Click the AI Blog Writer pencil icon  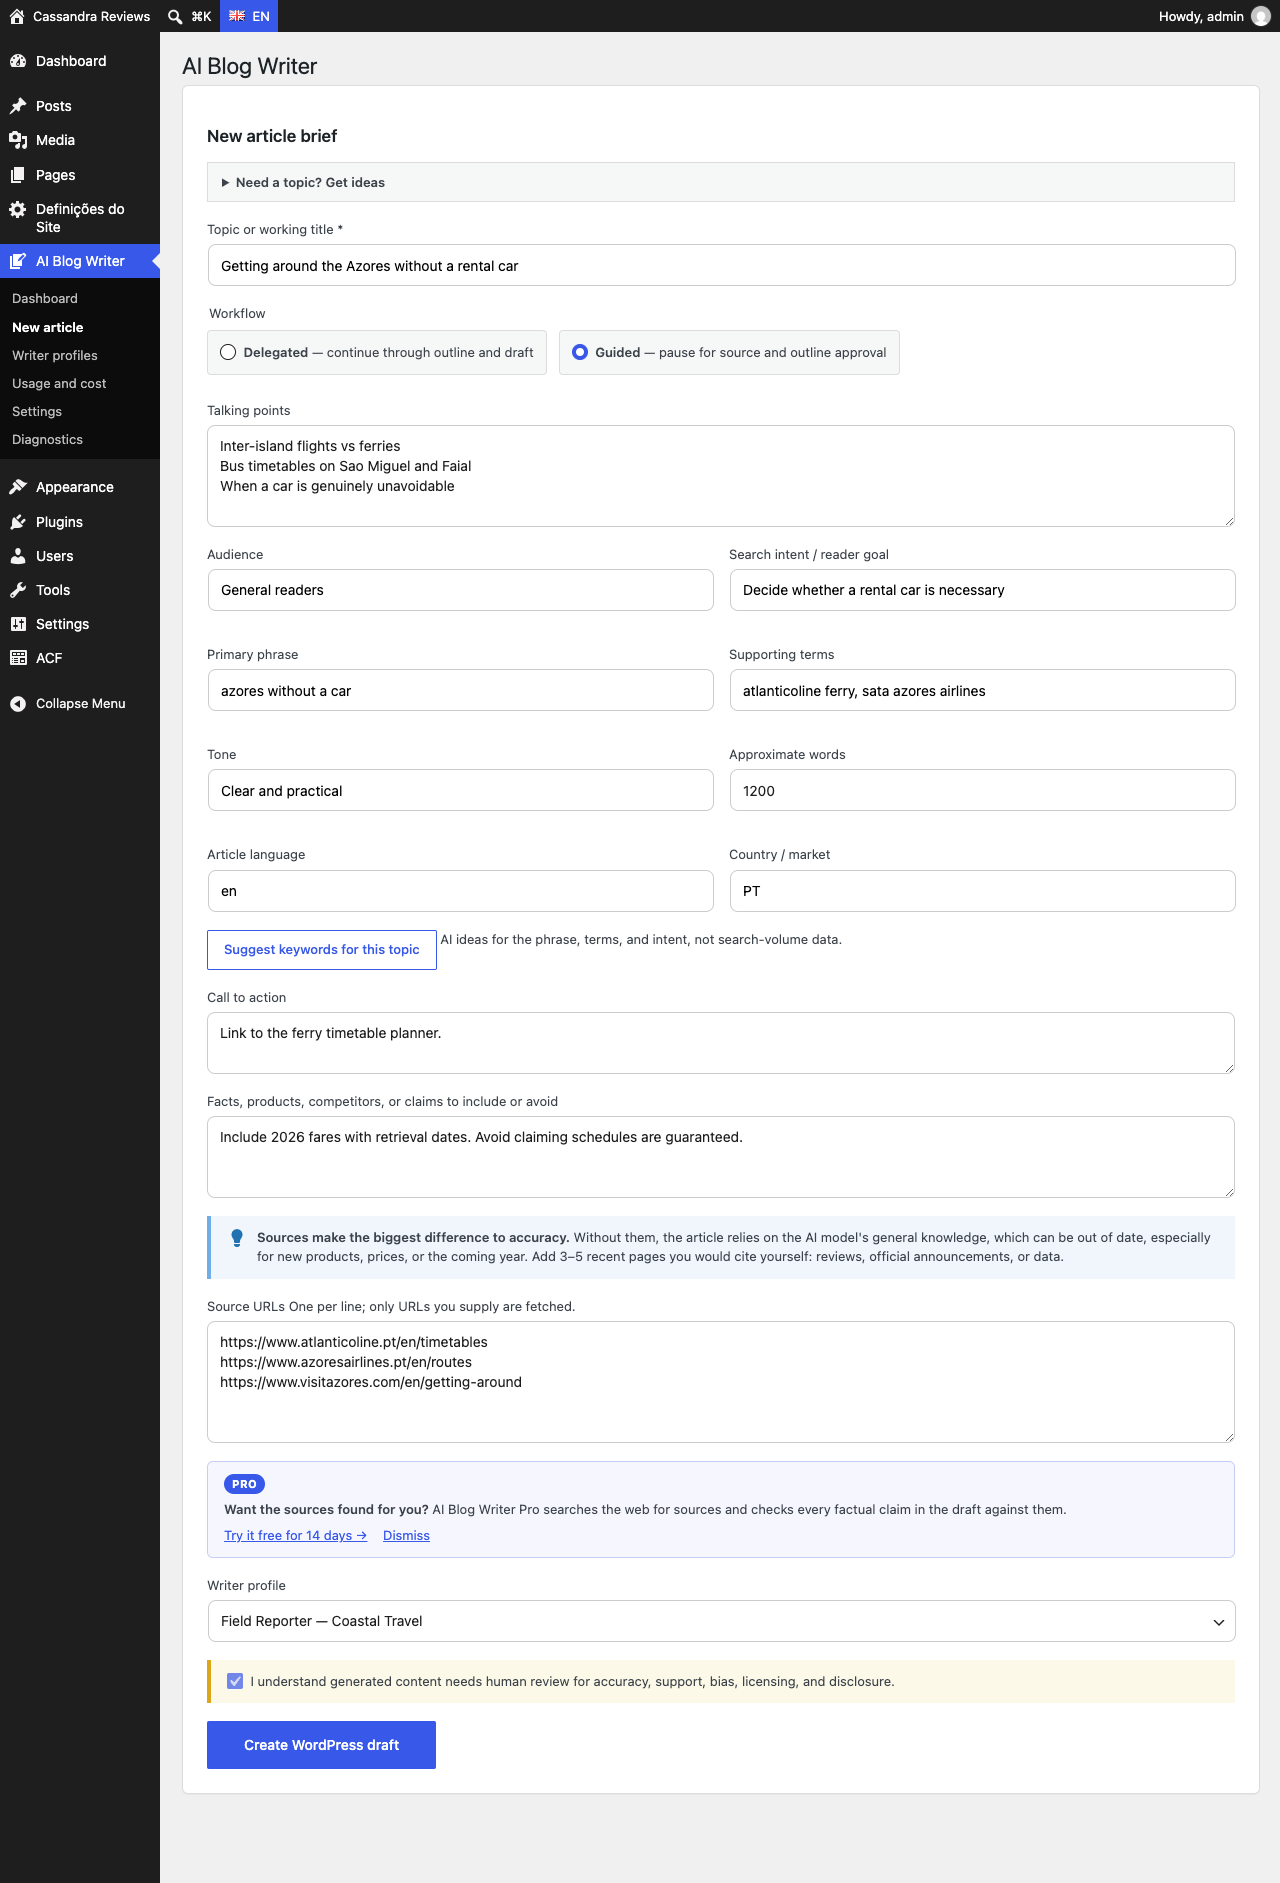pos(18,261)
